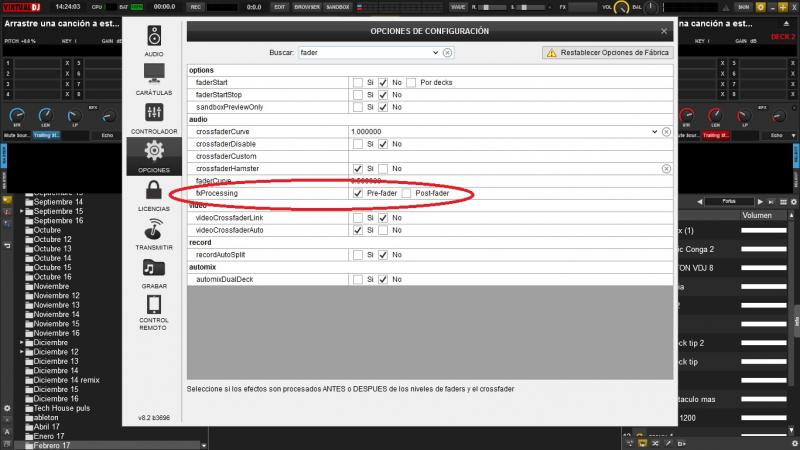
Task: Check Si for automixDualDeck
Action: (358, 279)
